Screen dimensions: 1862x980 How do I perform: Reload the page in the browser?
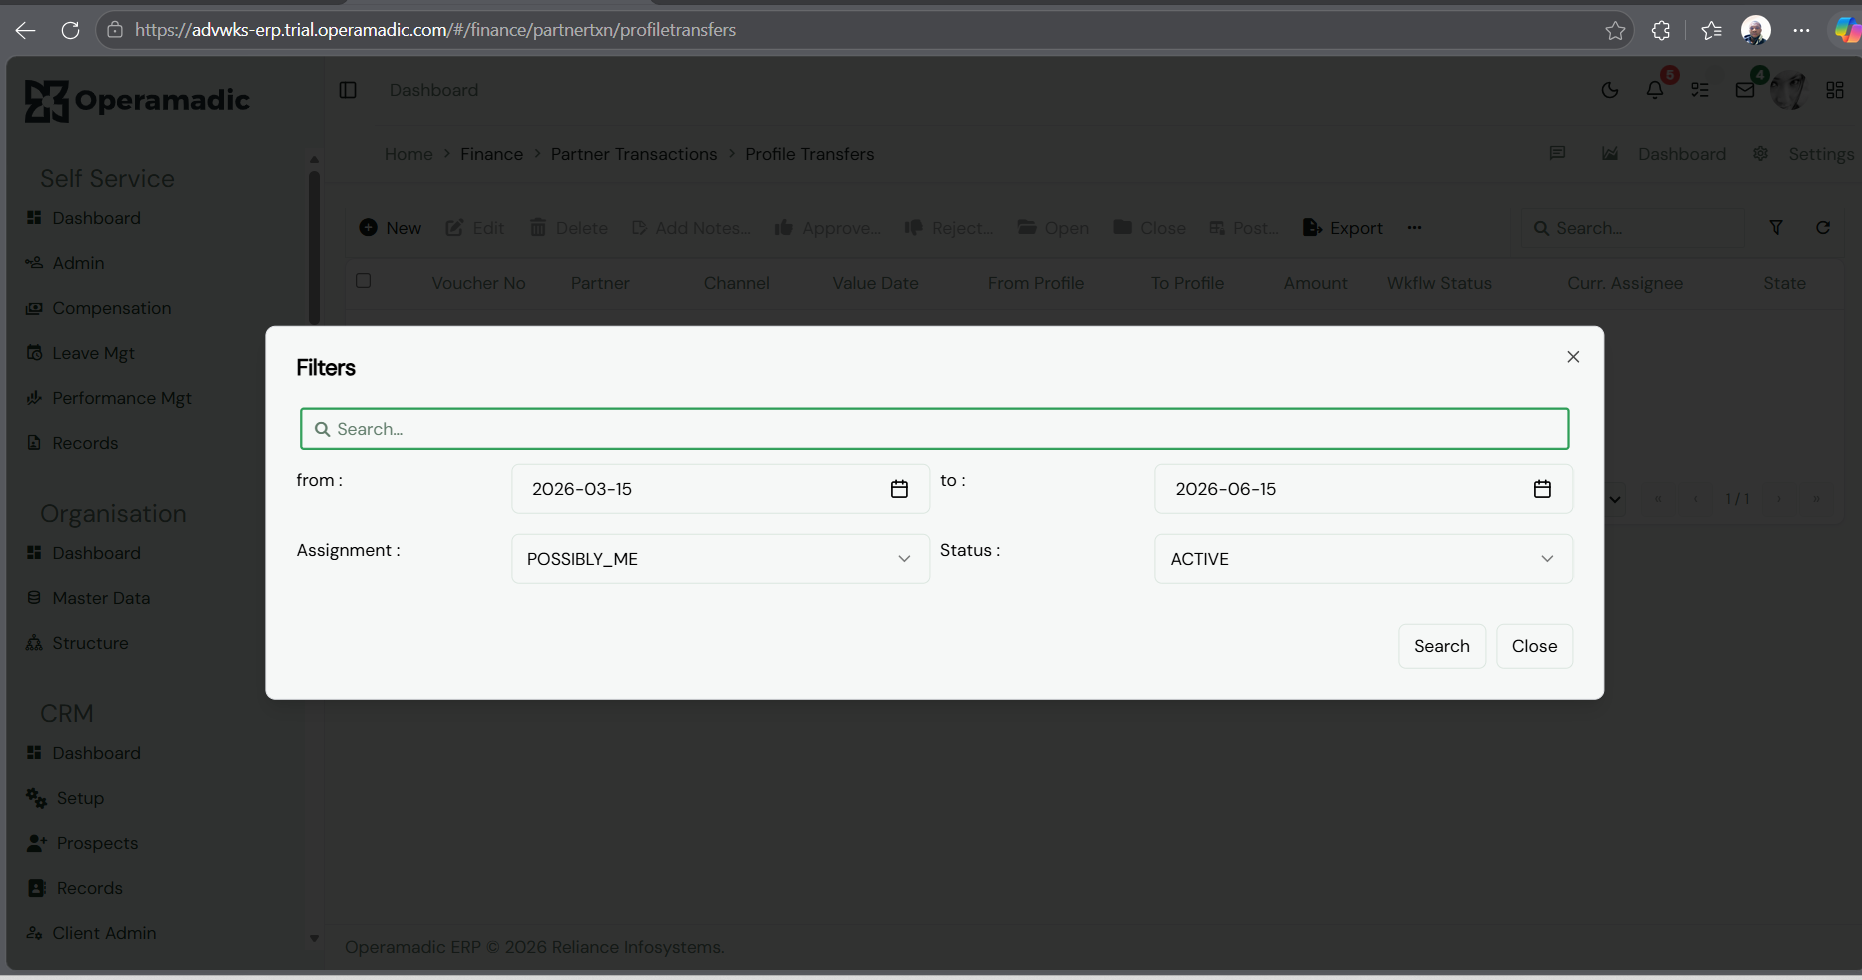click(70, 30)
